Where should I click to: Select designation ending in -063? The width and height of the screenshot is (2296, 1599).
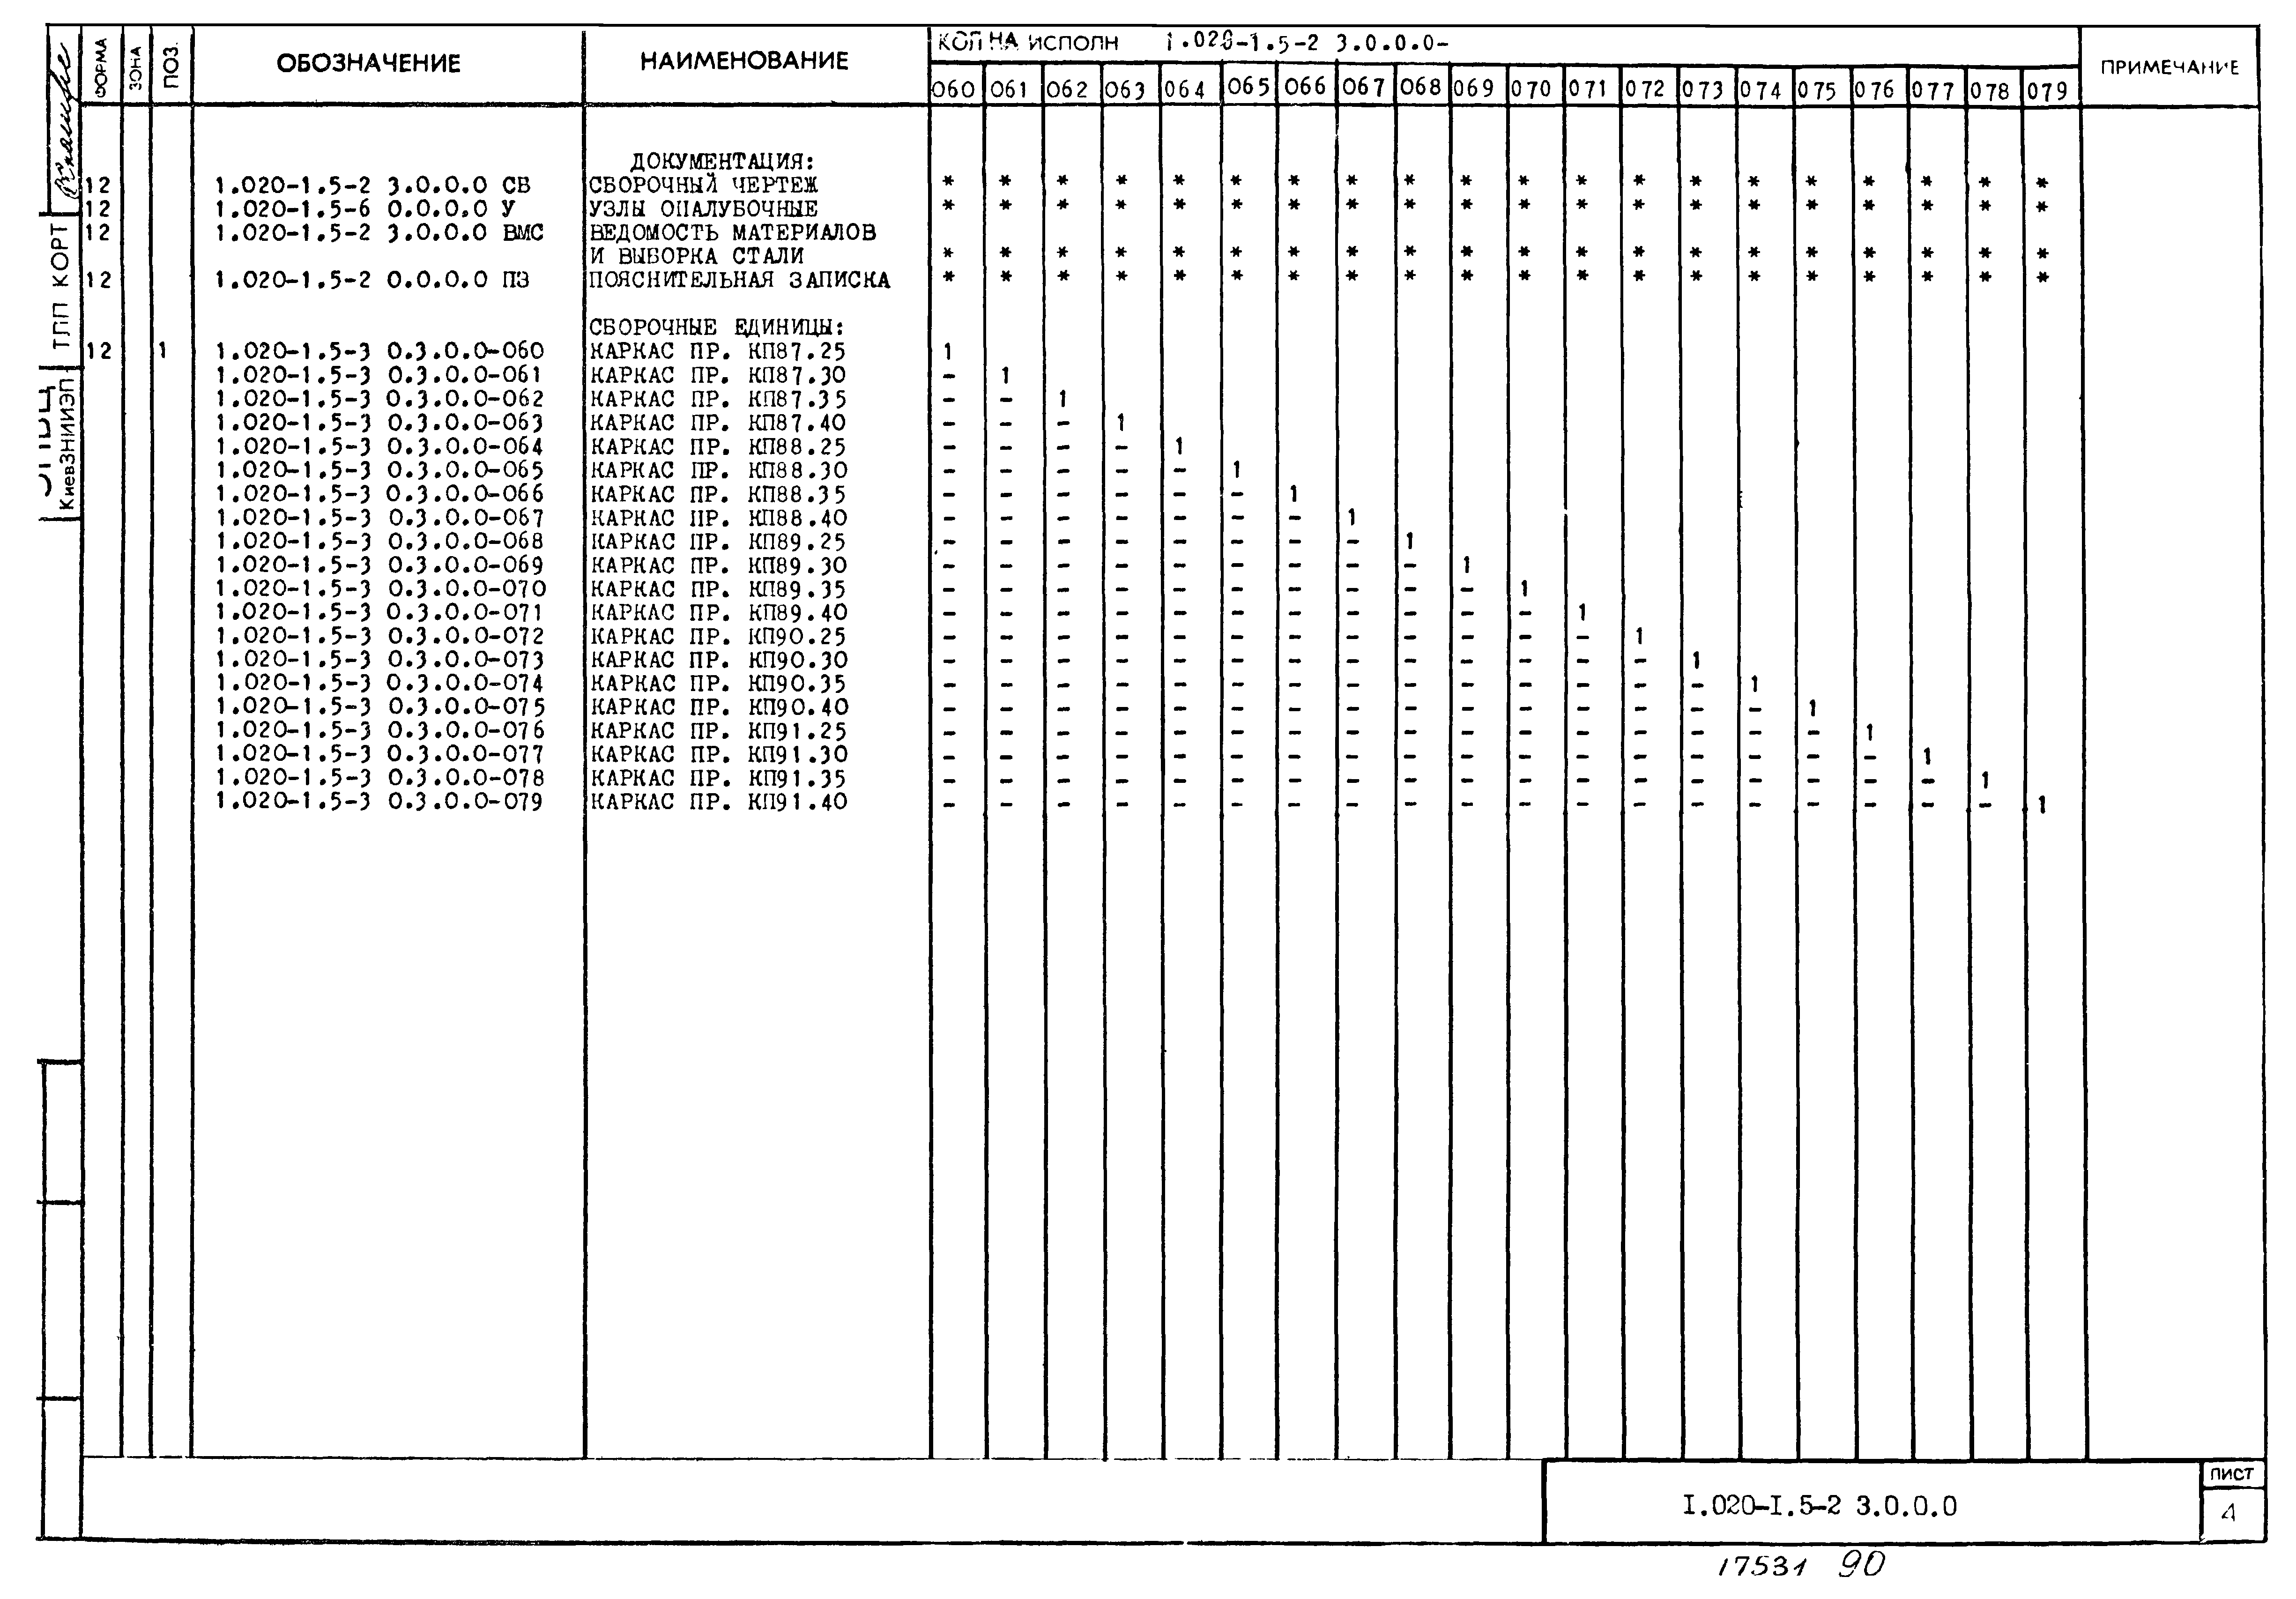coord(380,422)
